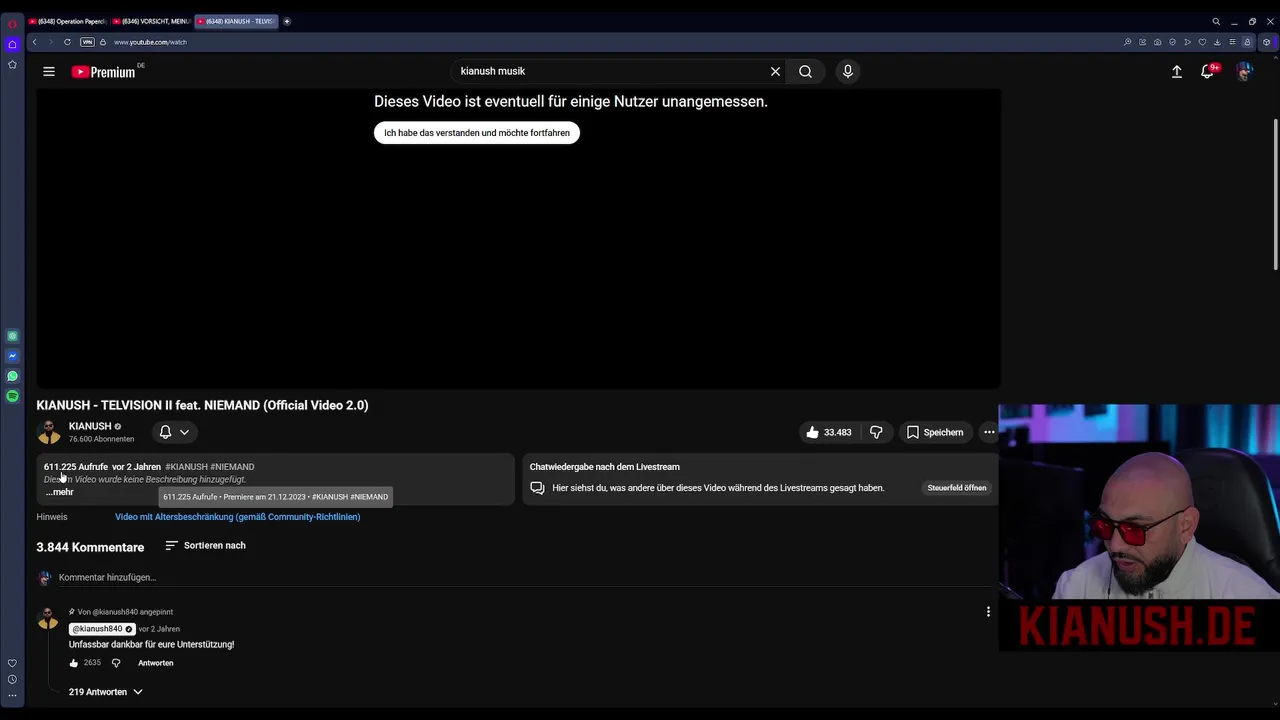Reload the page with the refresh icon
Image resolution: width=1280 pixels, height=720 pixels.
point(67,42)
